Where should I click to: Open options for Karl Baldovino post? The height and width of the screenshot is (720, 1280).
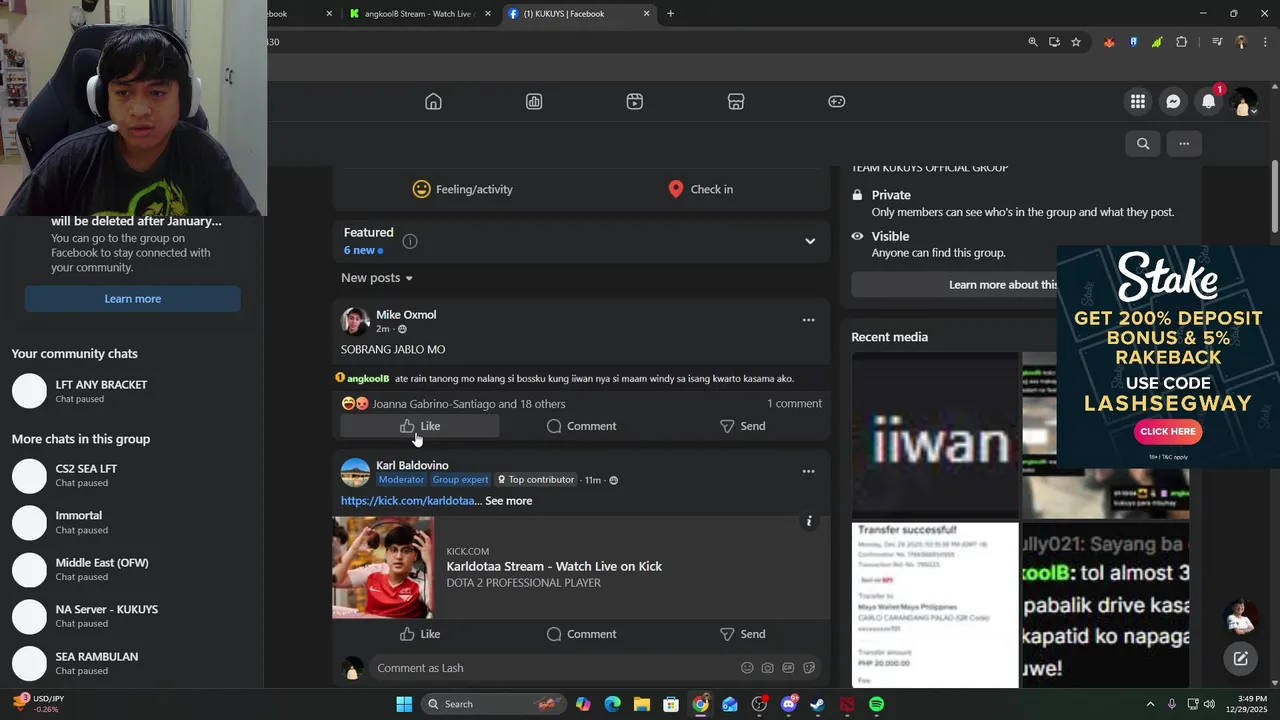[x=808, y=471]
